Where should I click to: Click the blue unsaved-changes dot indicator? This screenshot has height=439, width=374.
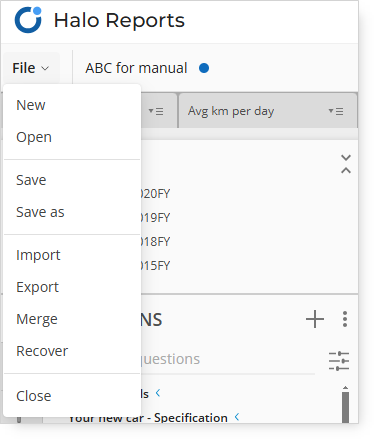[204, 68]
